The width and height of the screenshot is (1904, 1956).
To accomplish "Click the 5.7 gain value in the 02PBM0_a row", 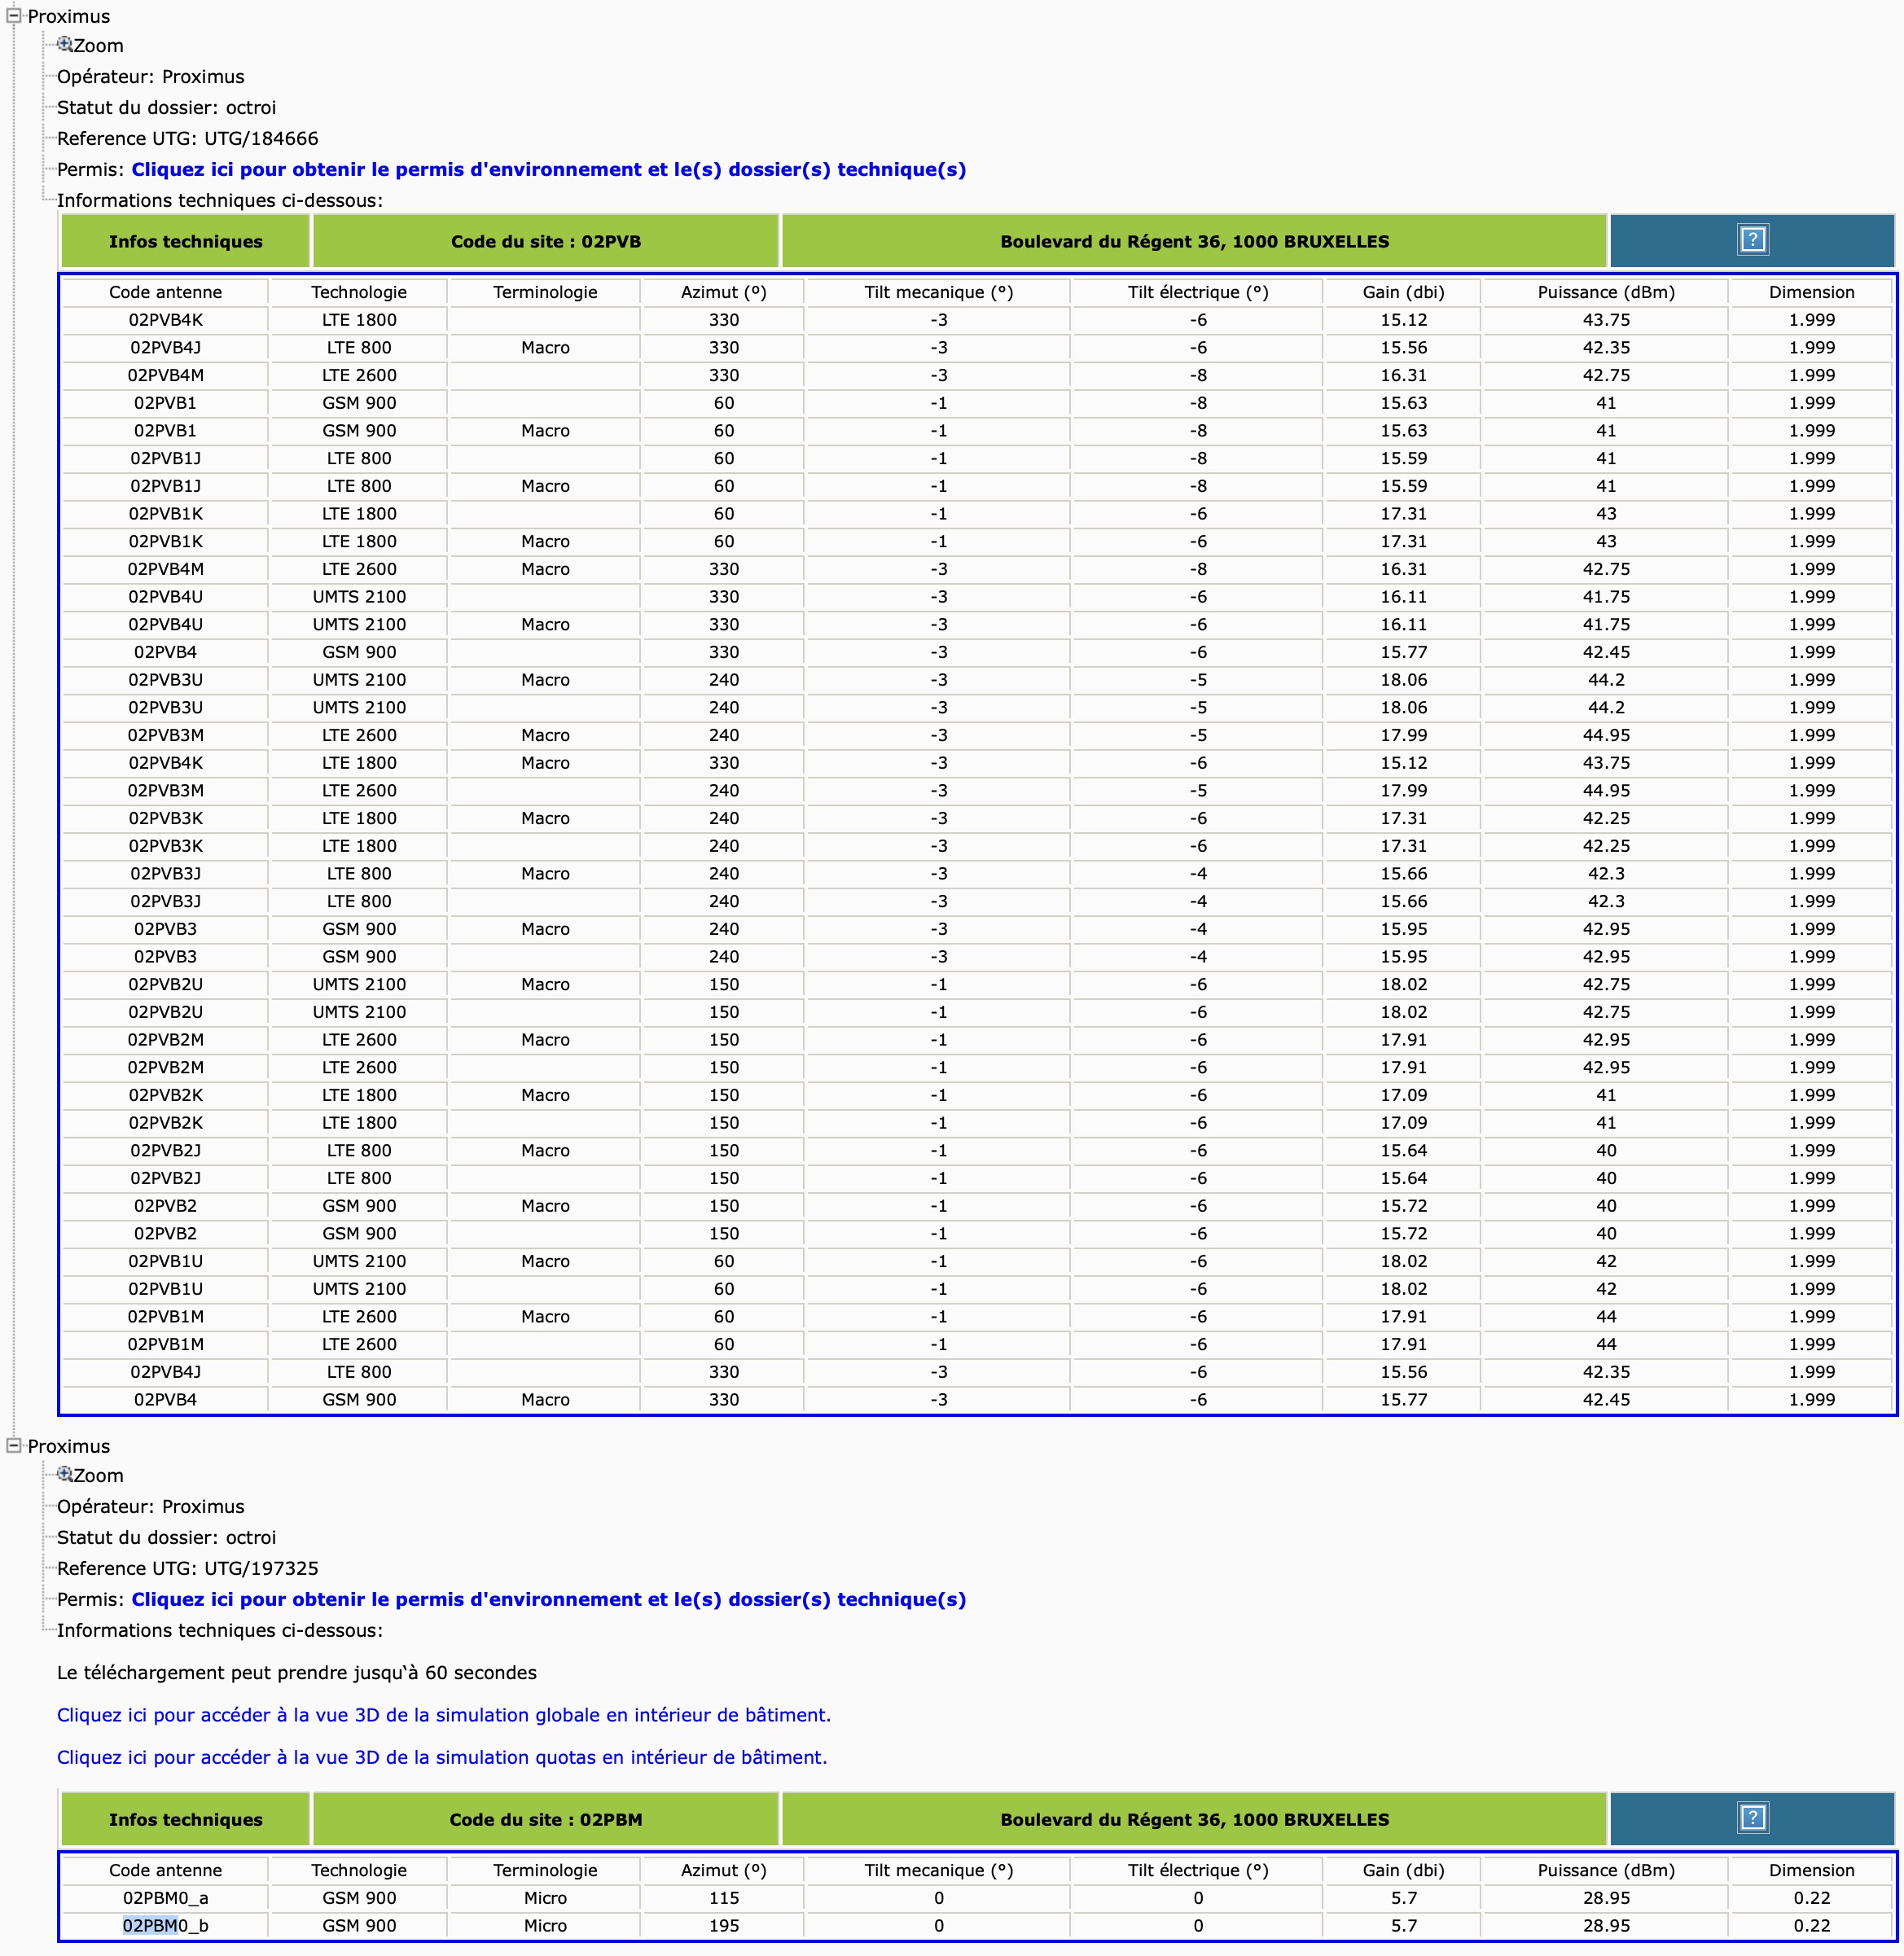I will click(1404, 1898).
